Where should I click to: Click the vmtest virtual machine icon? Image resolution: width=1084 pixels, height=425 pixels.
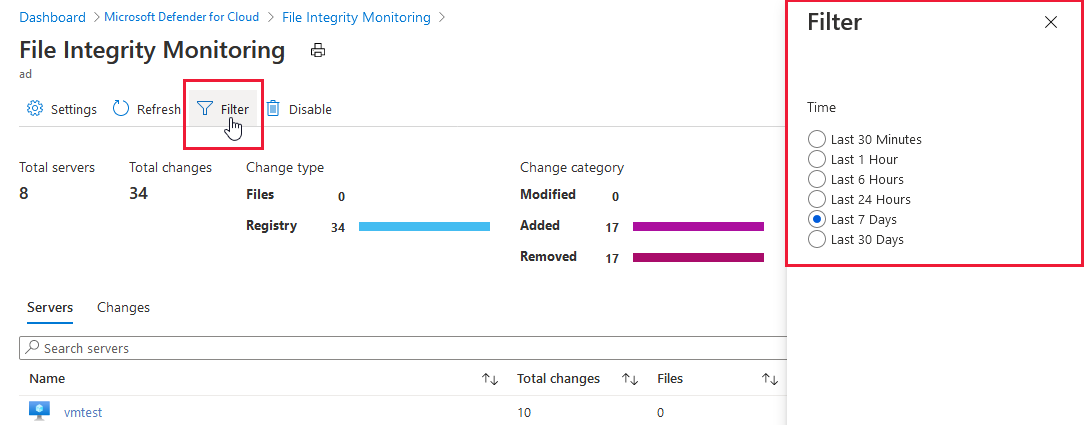[x=39, y=411]
